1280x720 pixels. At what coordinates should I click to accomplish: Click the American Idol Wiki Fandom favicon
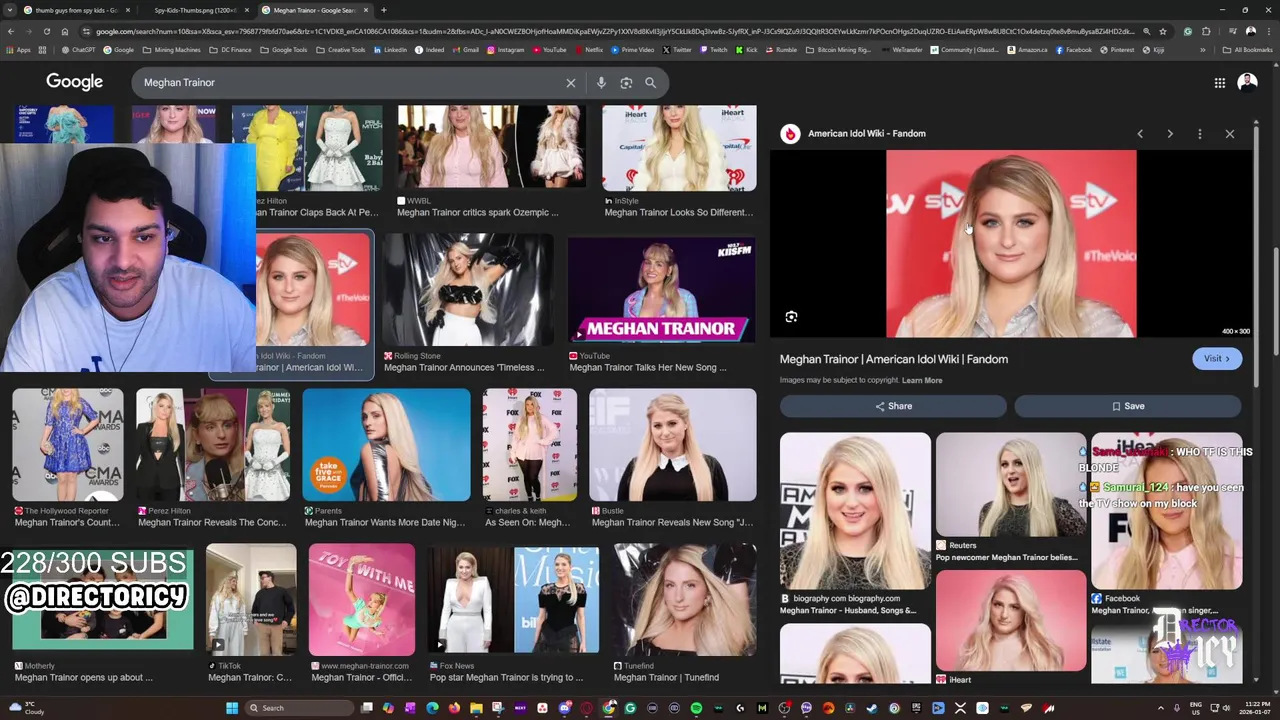(790, 133)
